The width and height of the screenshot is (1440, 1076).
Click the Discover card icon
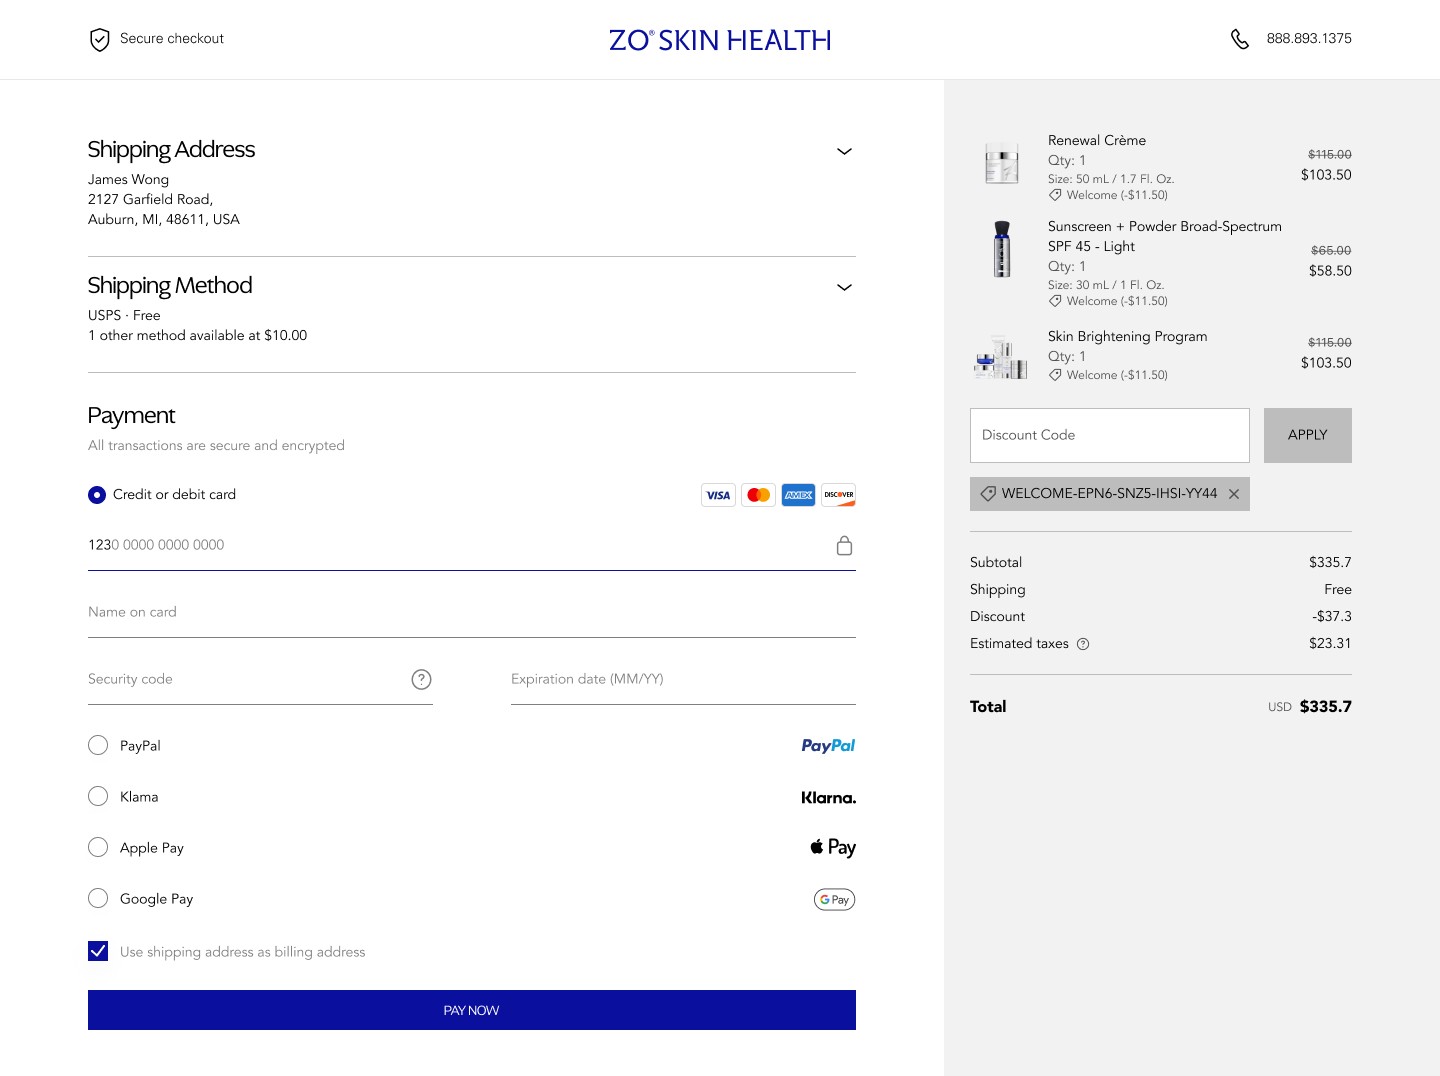[x=838, y=495]
